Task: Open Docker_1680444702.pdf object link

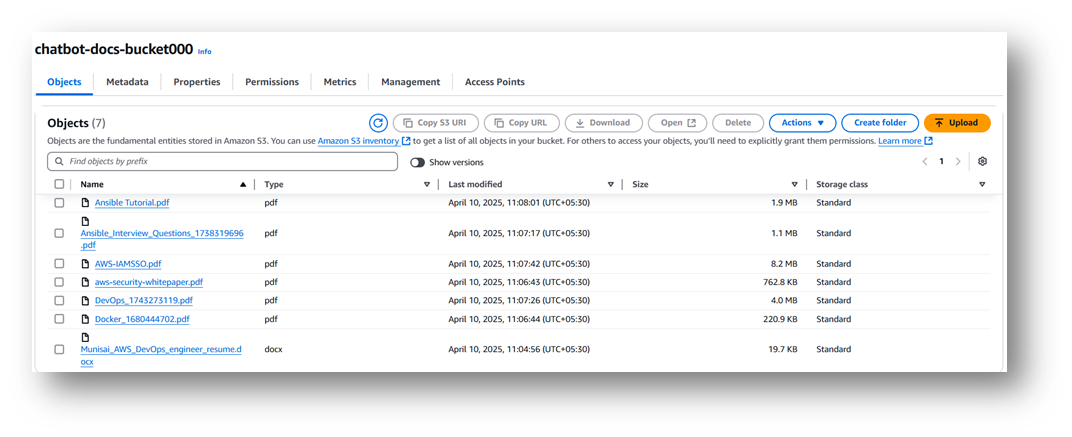Action: pyautogui.click(x=142, y=319)
